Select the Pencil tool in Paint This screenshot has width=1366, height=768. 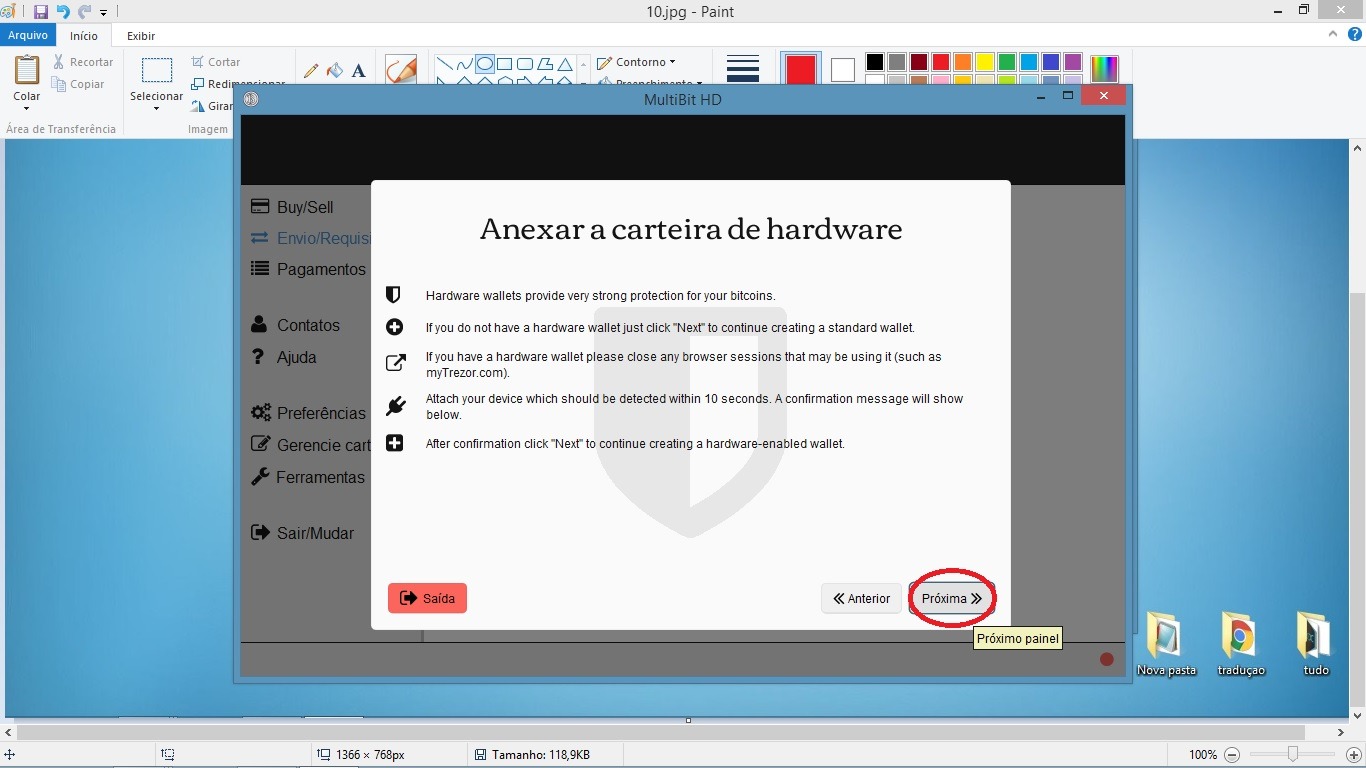click(311, 70)
